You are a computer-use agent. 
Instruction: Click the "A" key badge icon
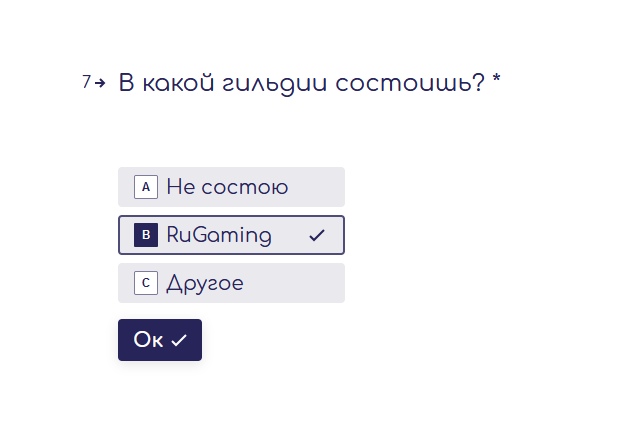tap(146, 187)
